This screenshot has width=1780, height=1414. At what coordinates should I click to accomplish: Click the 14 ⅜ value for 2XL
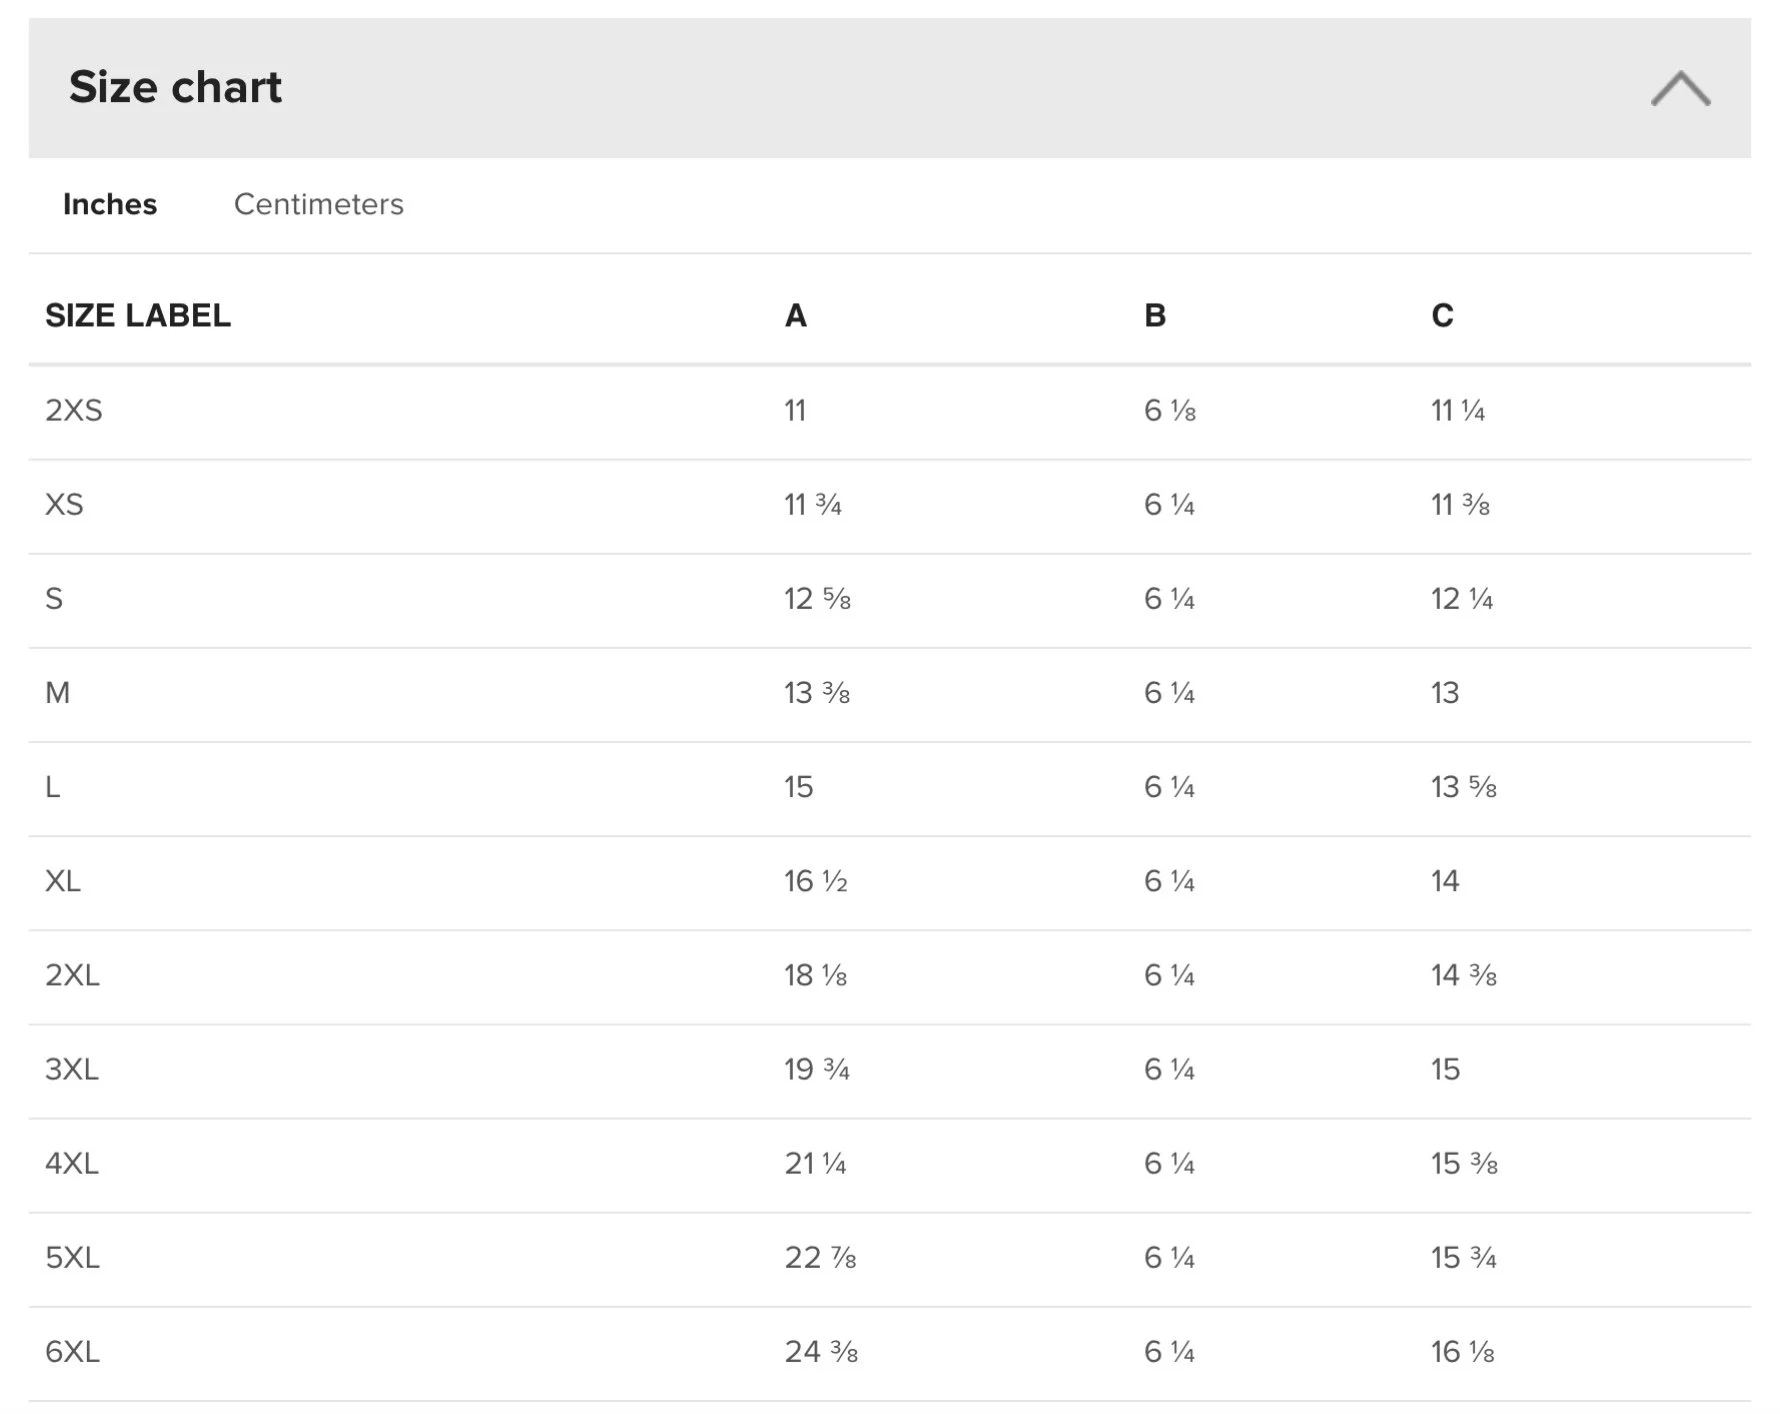tap(1463, 975)
